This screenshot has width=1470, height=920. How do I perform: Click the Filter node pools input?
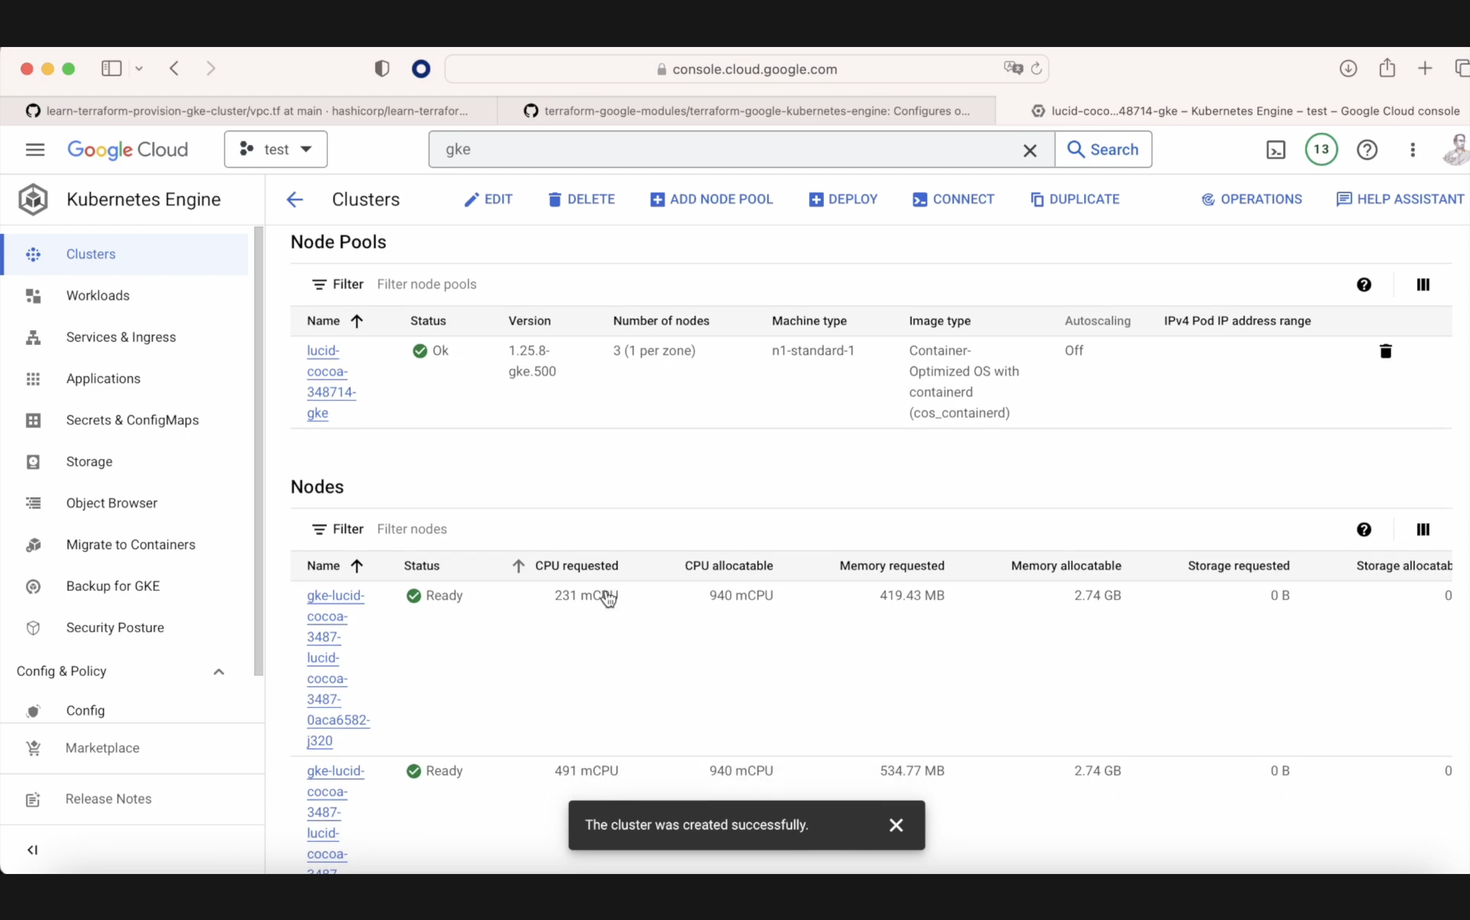coord(426,285)
